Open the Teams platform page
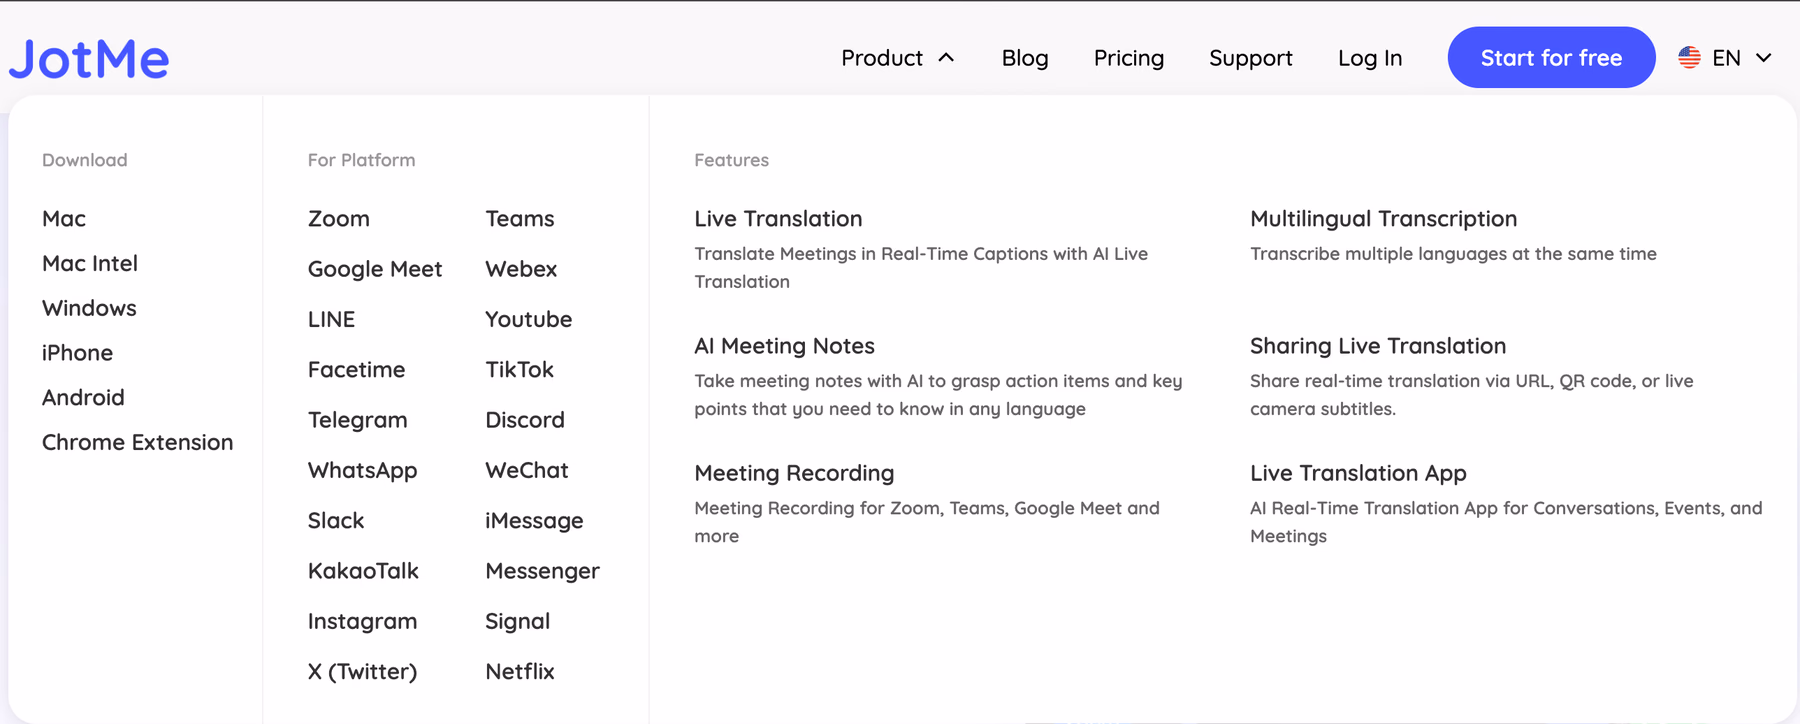1800x724 pixels. (520, 218)
